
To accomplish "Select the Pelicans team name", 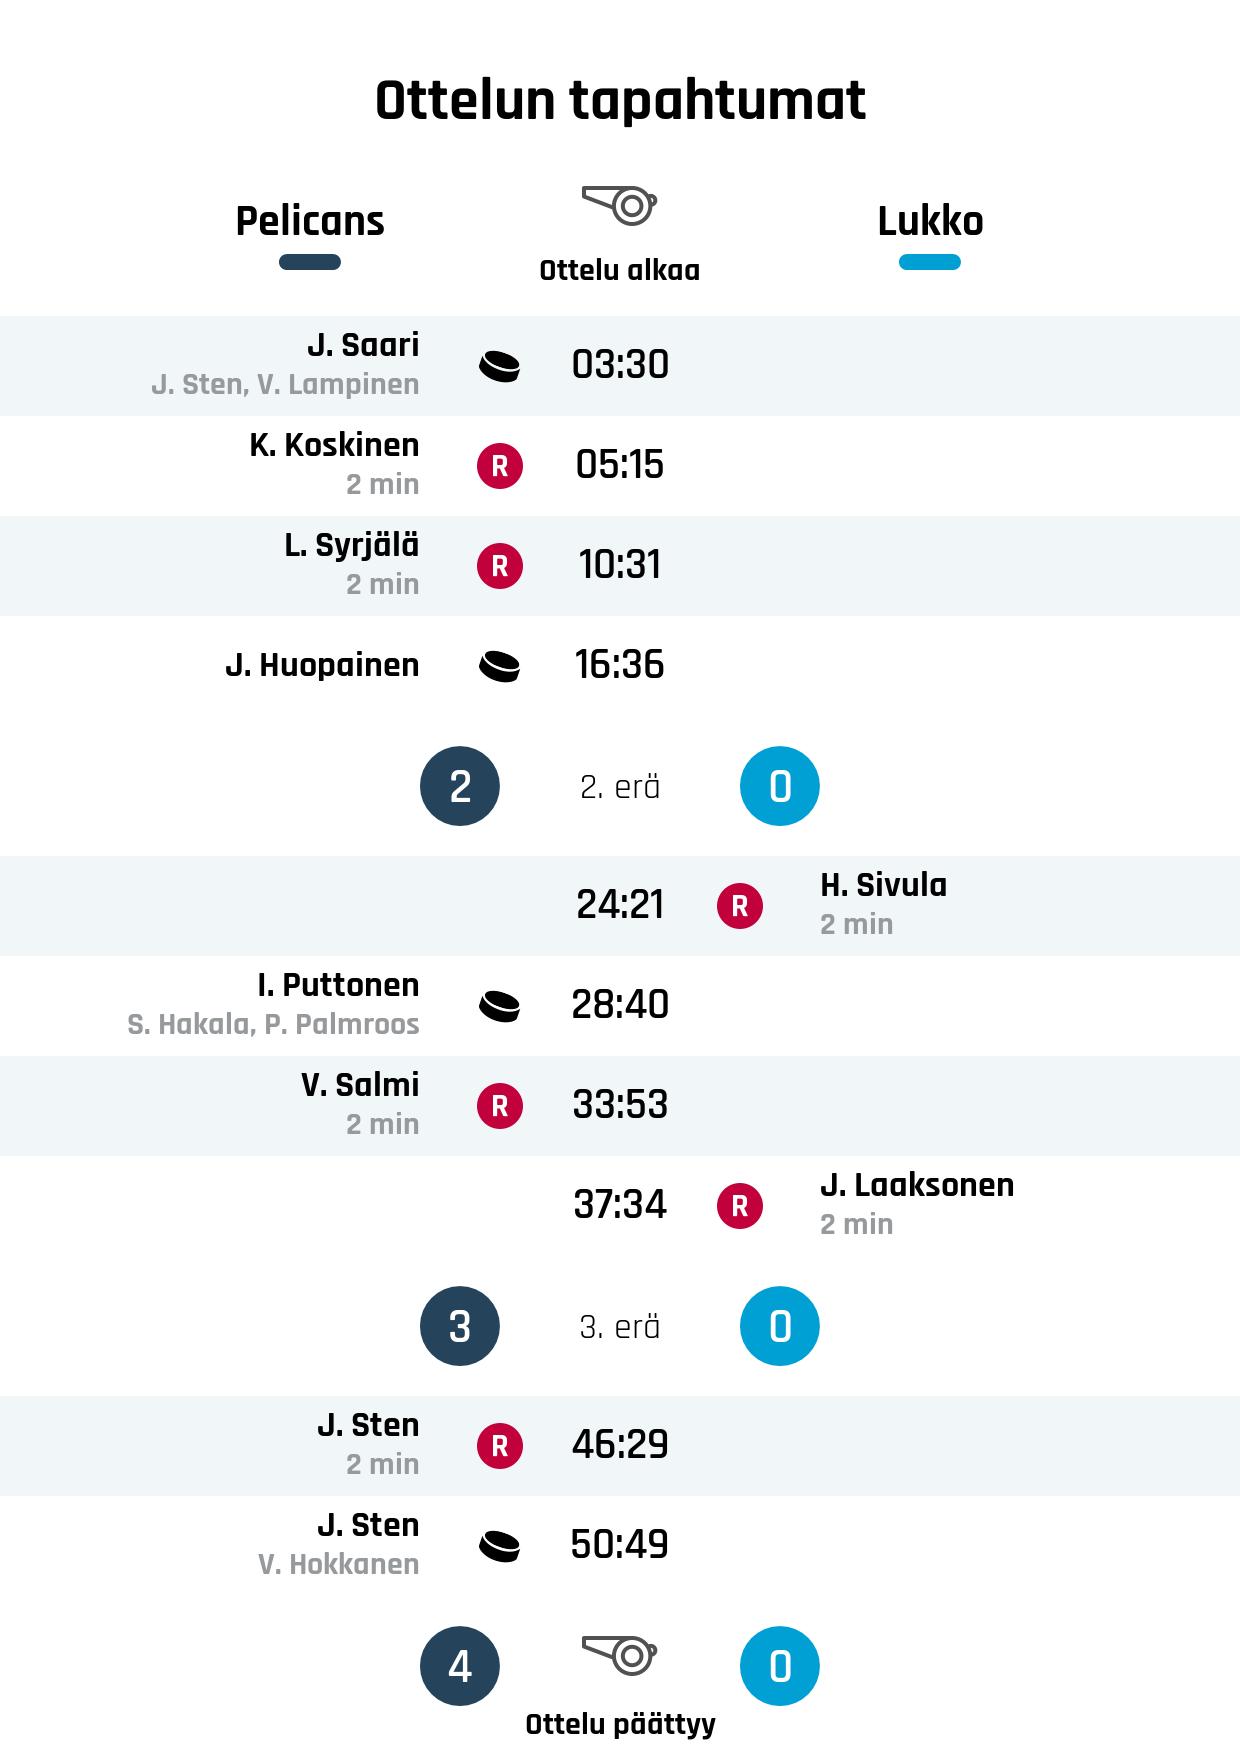I will pyautogui.click(x=310, y=221).
